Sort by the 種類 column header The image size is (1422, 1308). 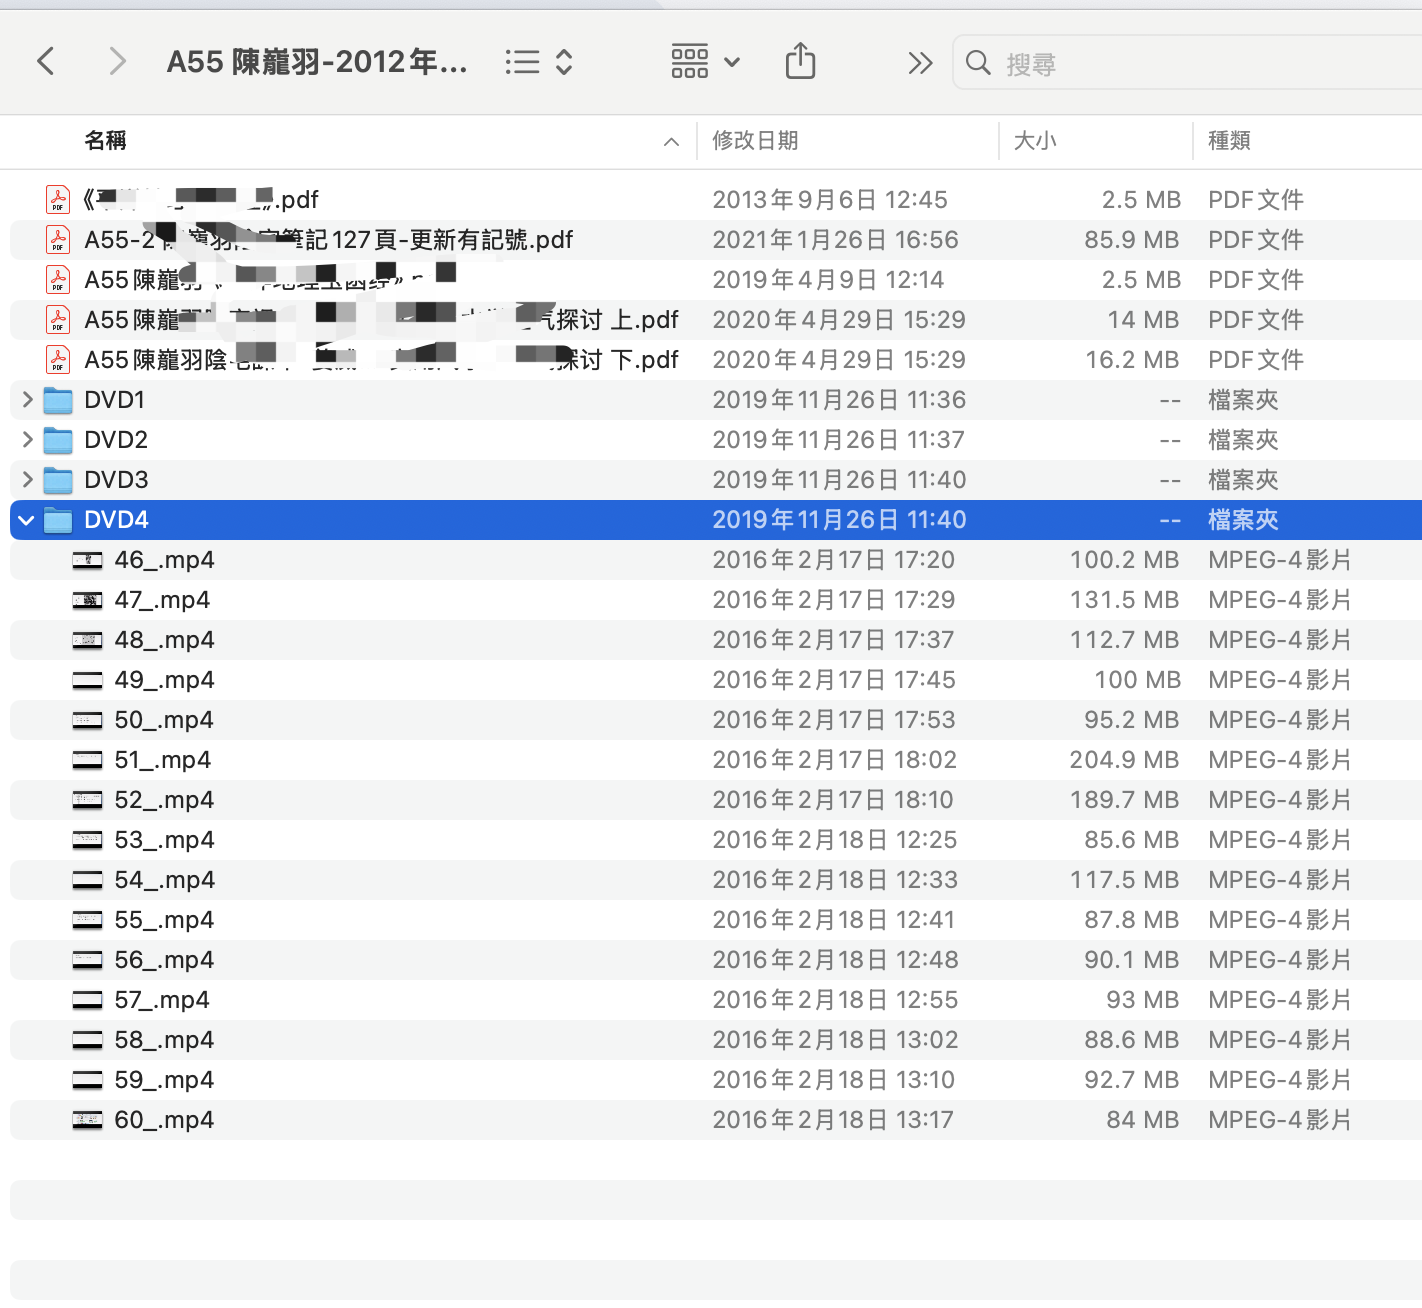pos(1229,141)
